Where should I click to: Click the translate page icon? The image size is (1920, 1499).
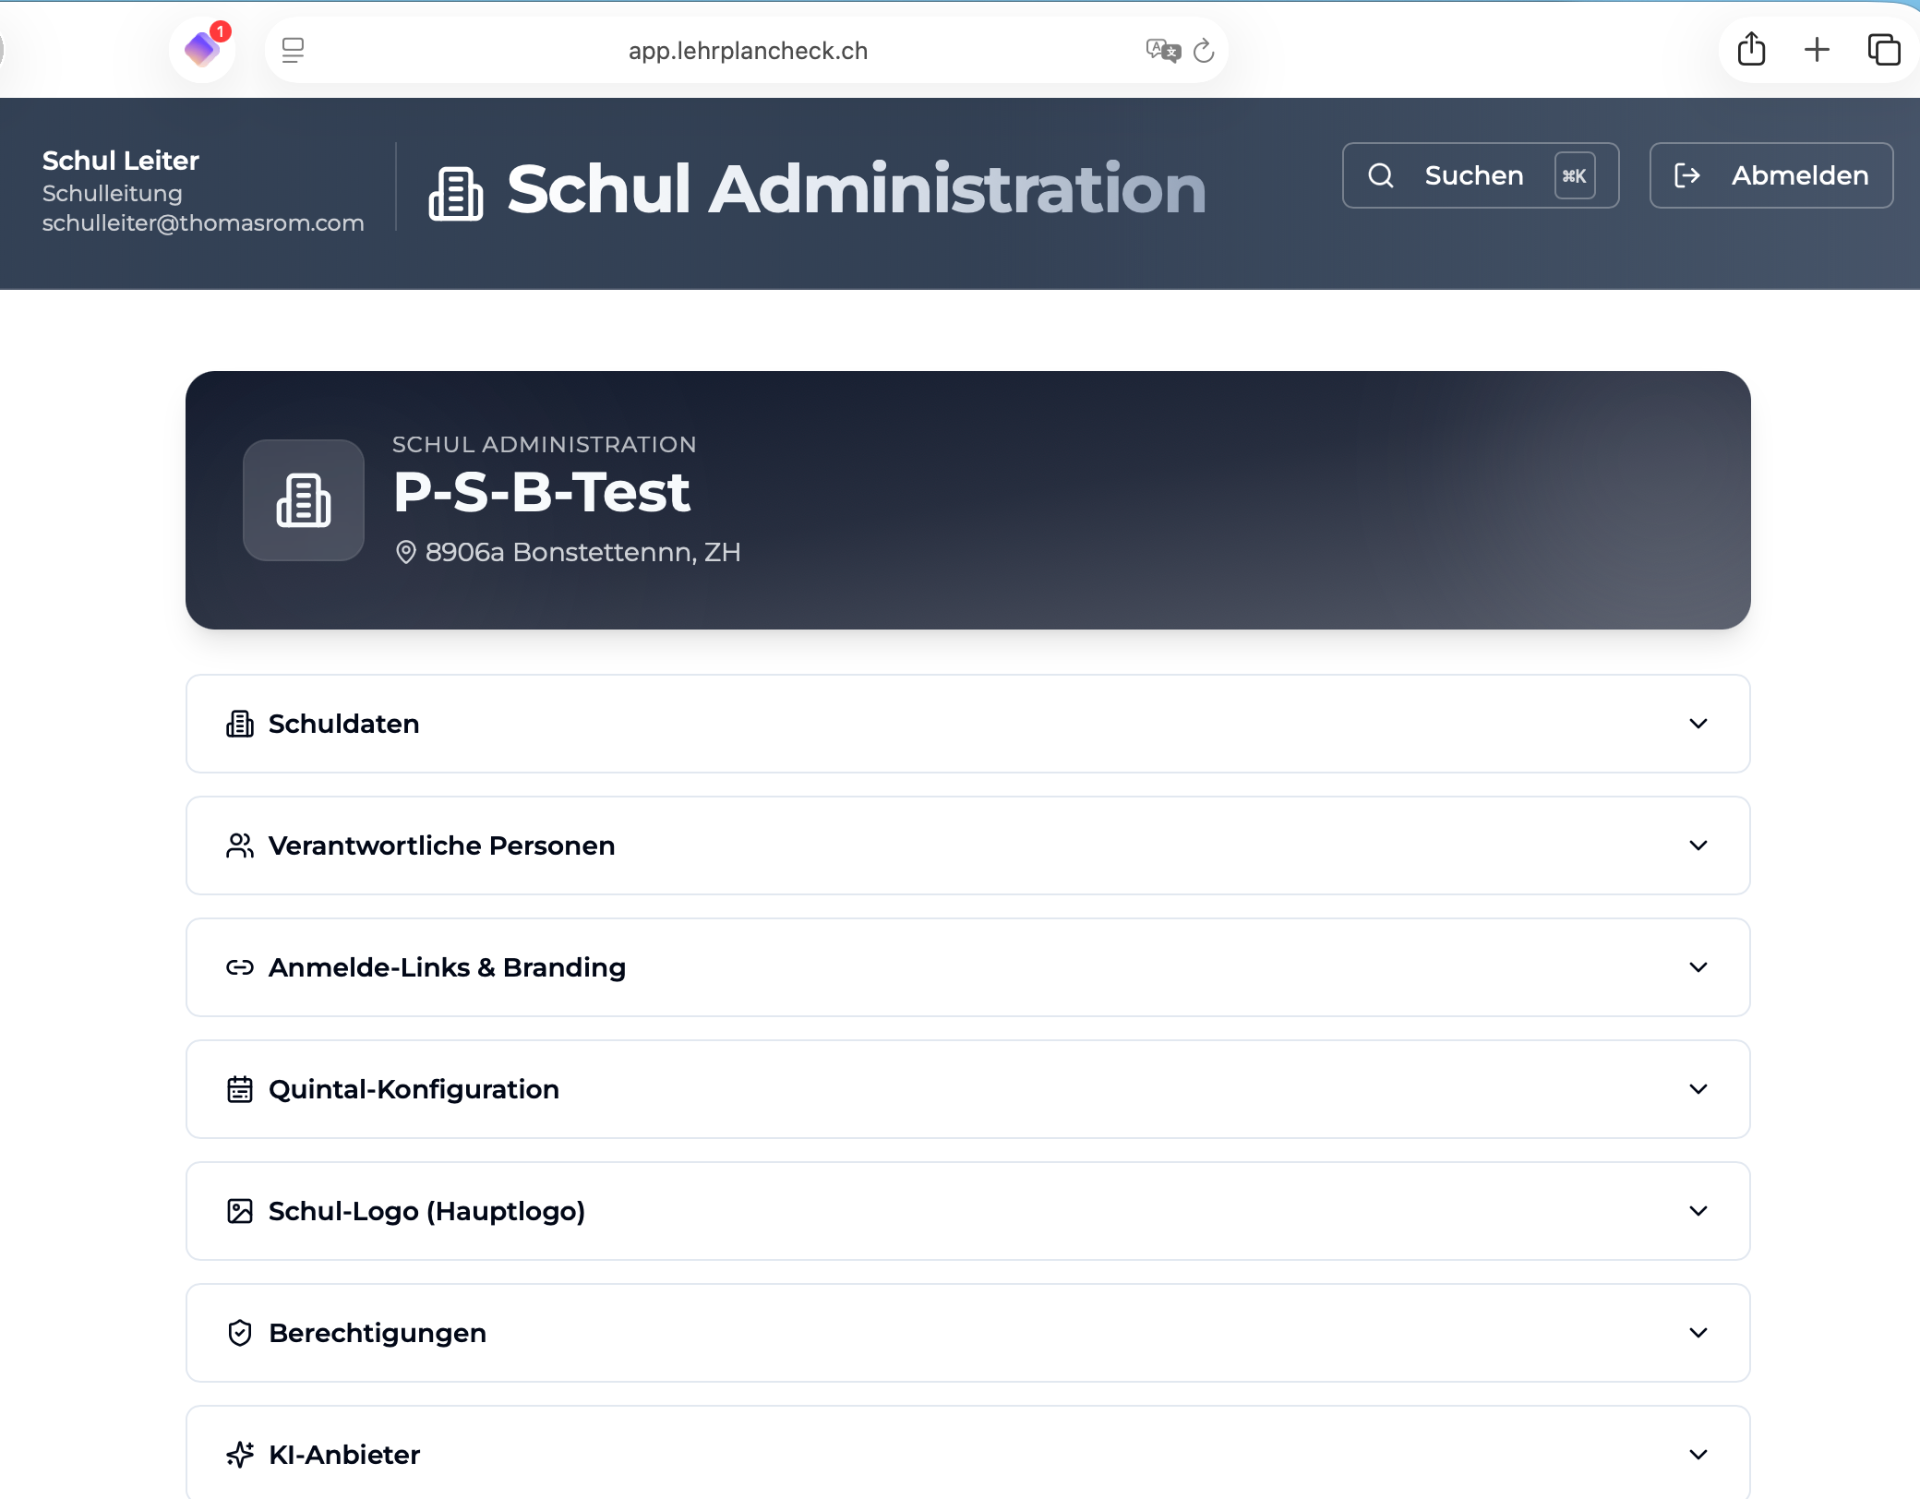[1163, 50]
